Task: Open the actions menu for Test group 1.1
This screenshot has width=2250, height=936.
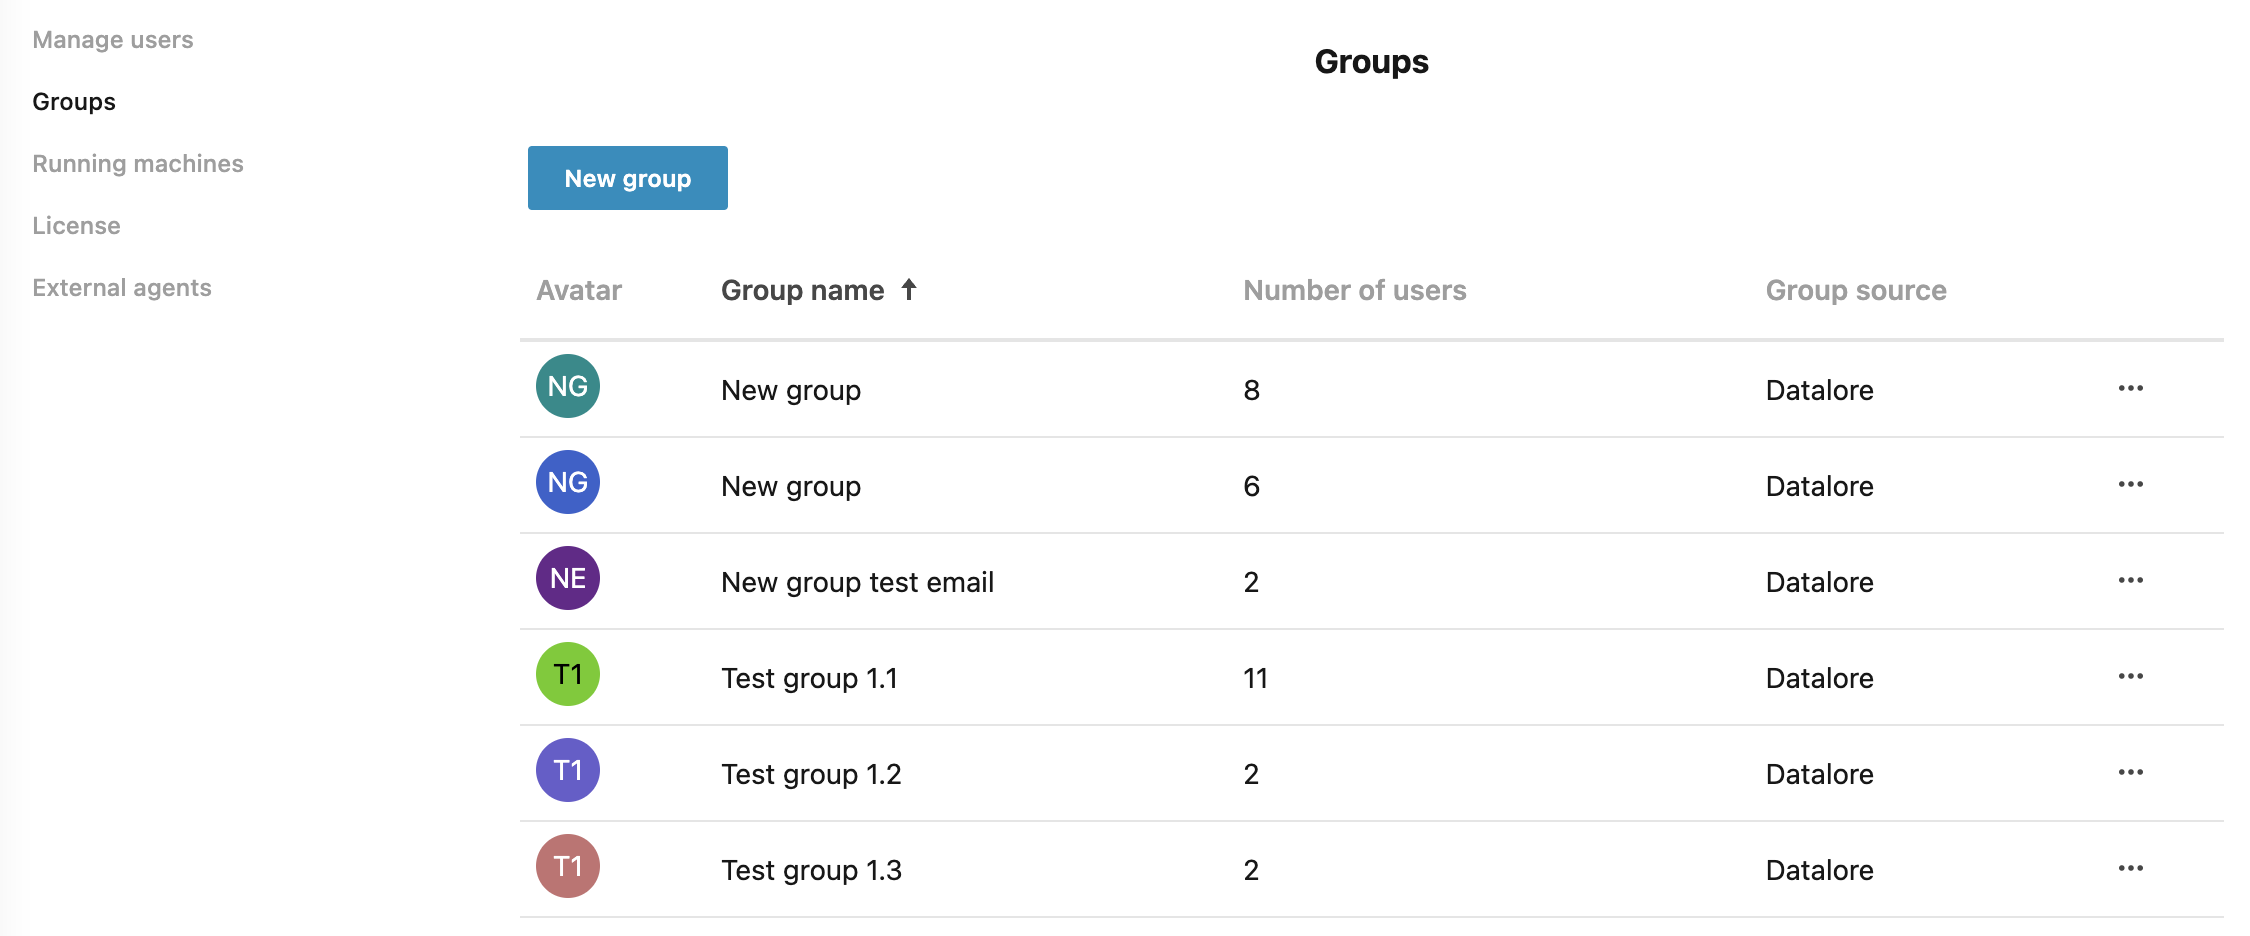Action: coord(2131,675)
